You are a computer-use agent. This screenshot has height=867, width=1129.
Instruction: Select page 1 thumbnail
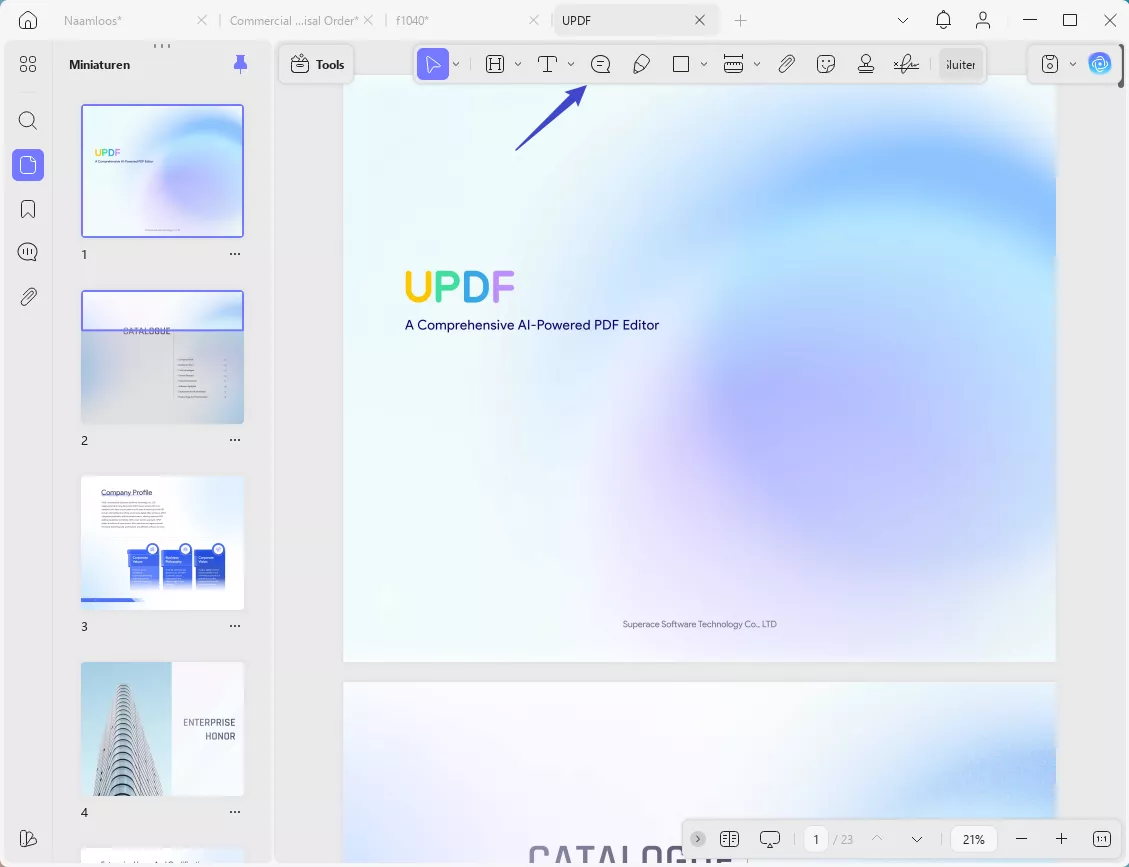162,171
